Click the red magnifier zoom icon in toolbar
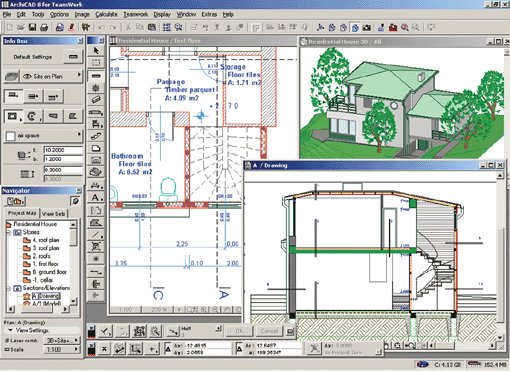The image size is (510, 371). [x=405, y=28]
